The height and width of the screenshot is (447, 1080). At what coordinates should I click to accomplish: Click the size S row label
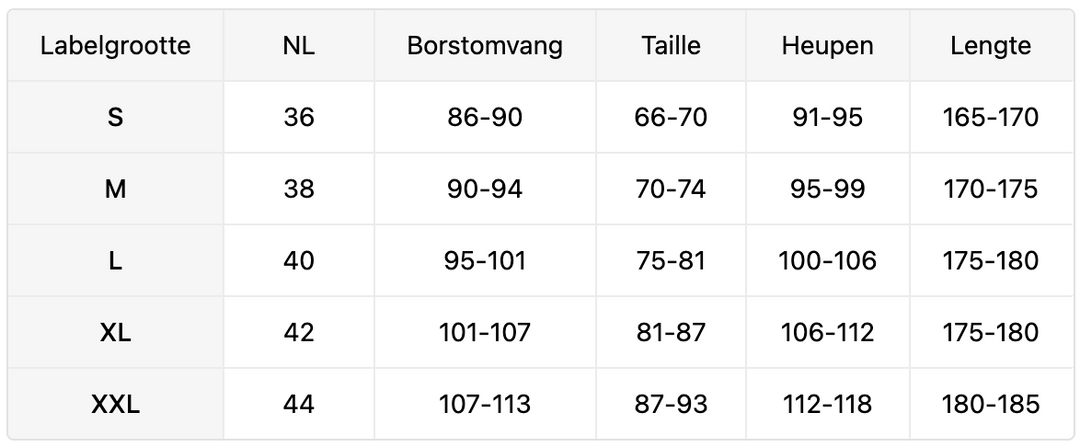coord(115,118)
